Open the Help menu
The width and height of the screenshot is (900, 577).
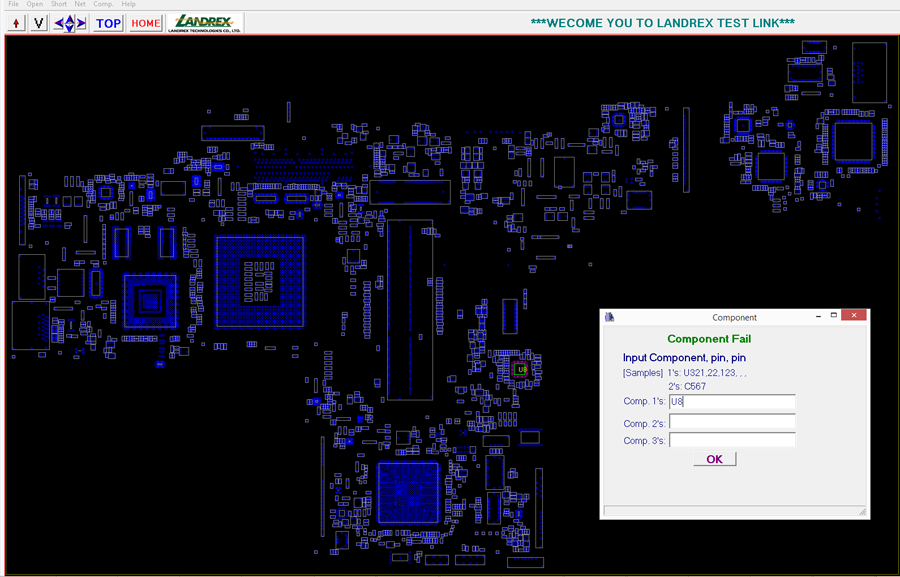[x=128, y=4]
